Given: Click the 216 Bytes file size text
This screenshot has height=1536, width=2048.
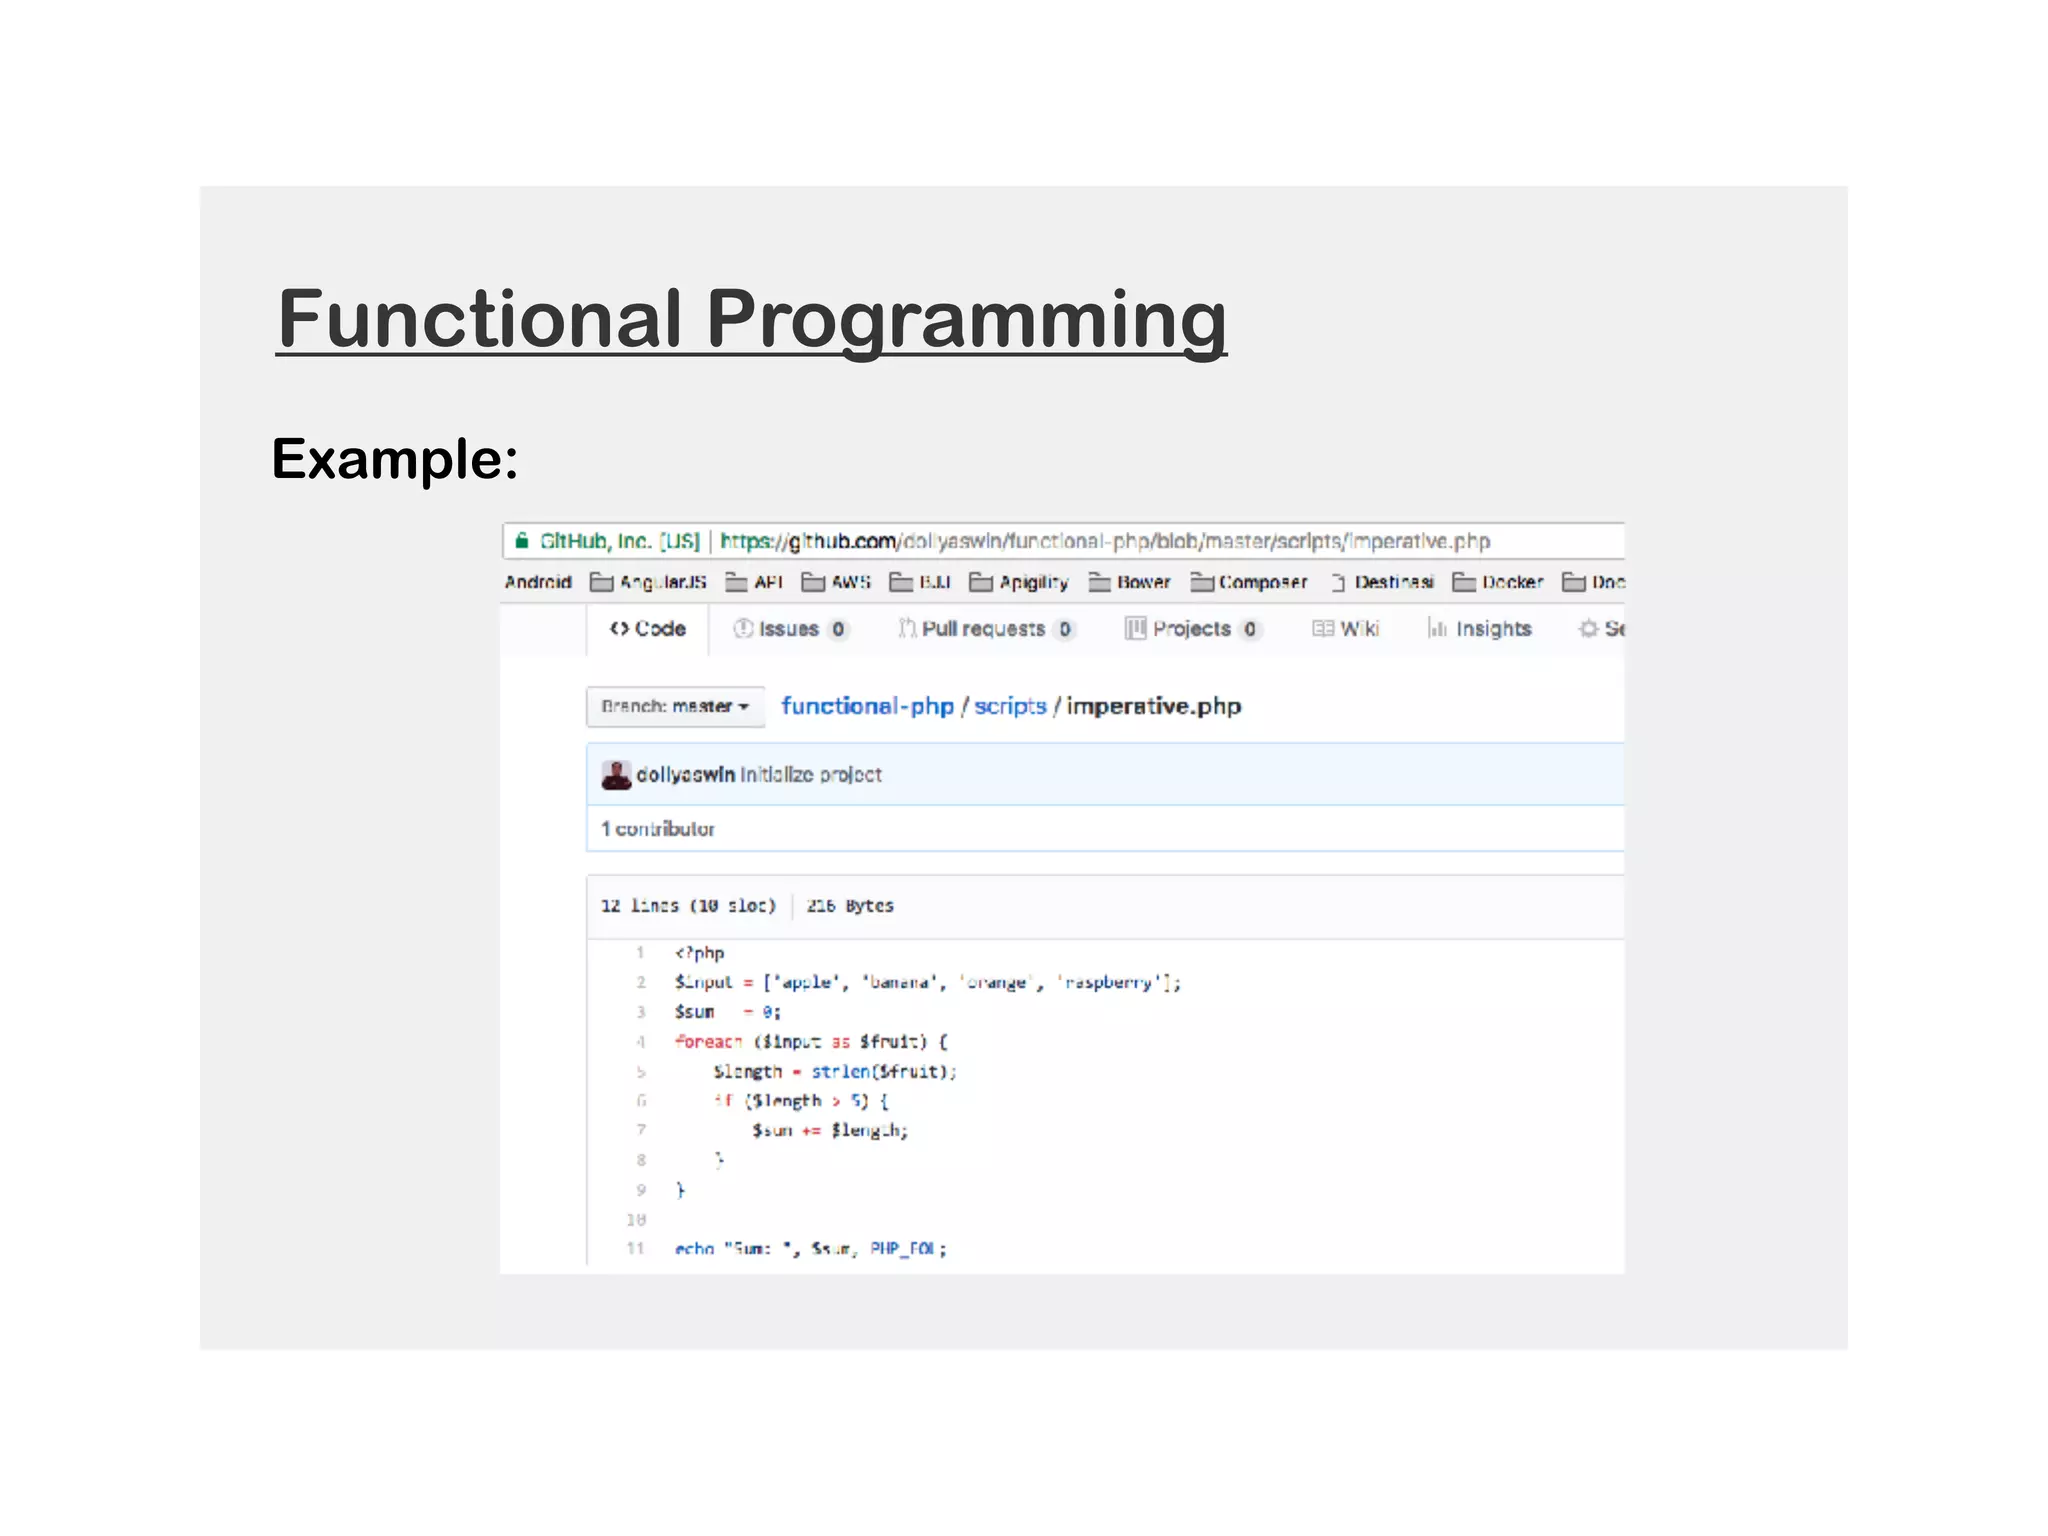Looking at the screenshot, I should [850, 906].
